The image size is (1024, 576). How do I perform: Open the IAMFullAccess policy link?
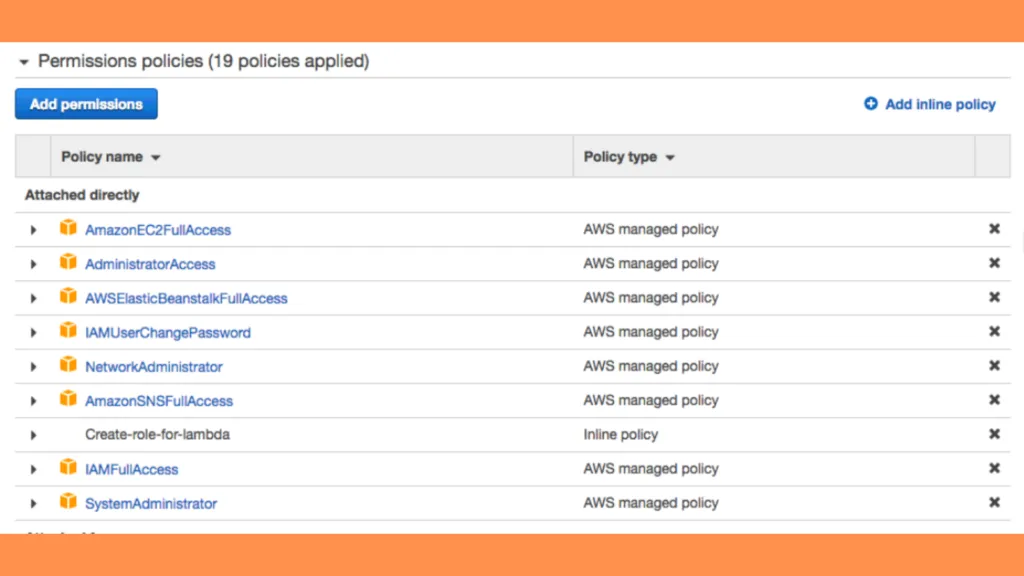(x=131, y=469)
